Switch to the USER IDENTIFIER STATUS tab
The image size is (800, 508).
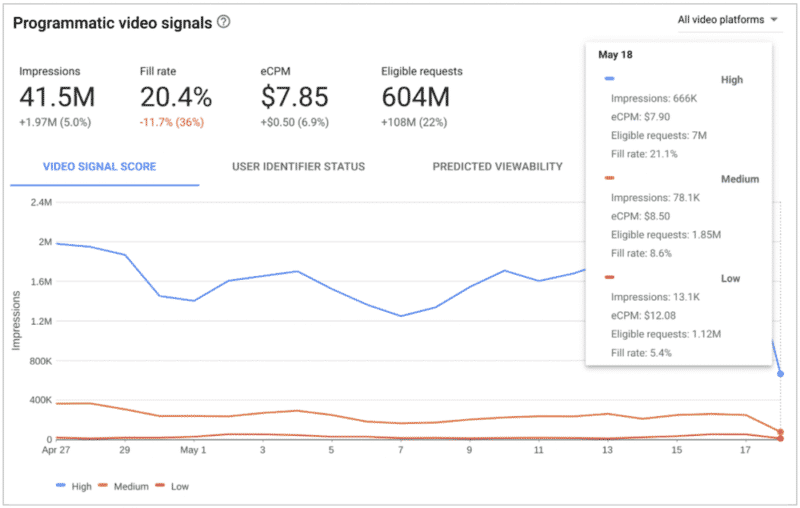point(298,166)
